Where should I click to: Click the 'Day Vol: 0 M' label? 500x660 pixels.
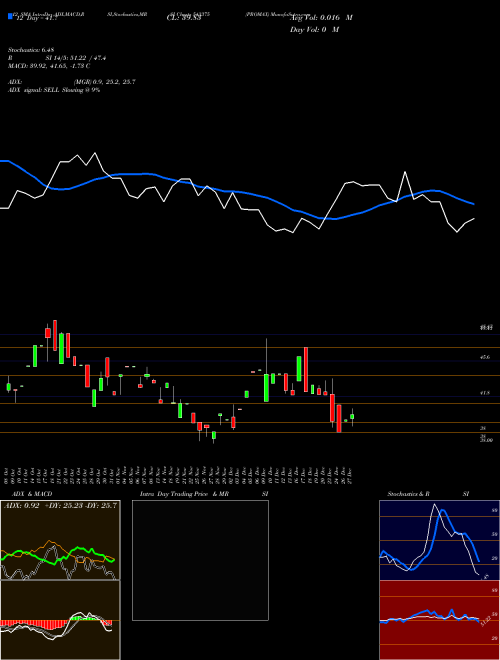point(314,29)
